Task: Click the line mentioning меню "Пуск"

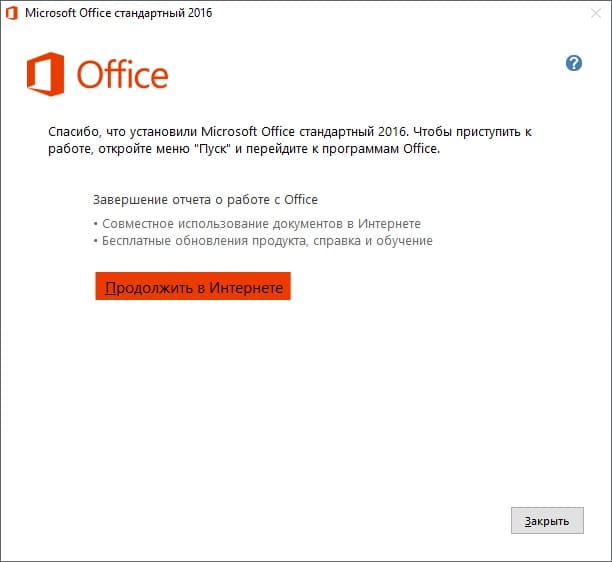Action: 244,149
